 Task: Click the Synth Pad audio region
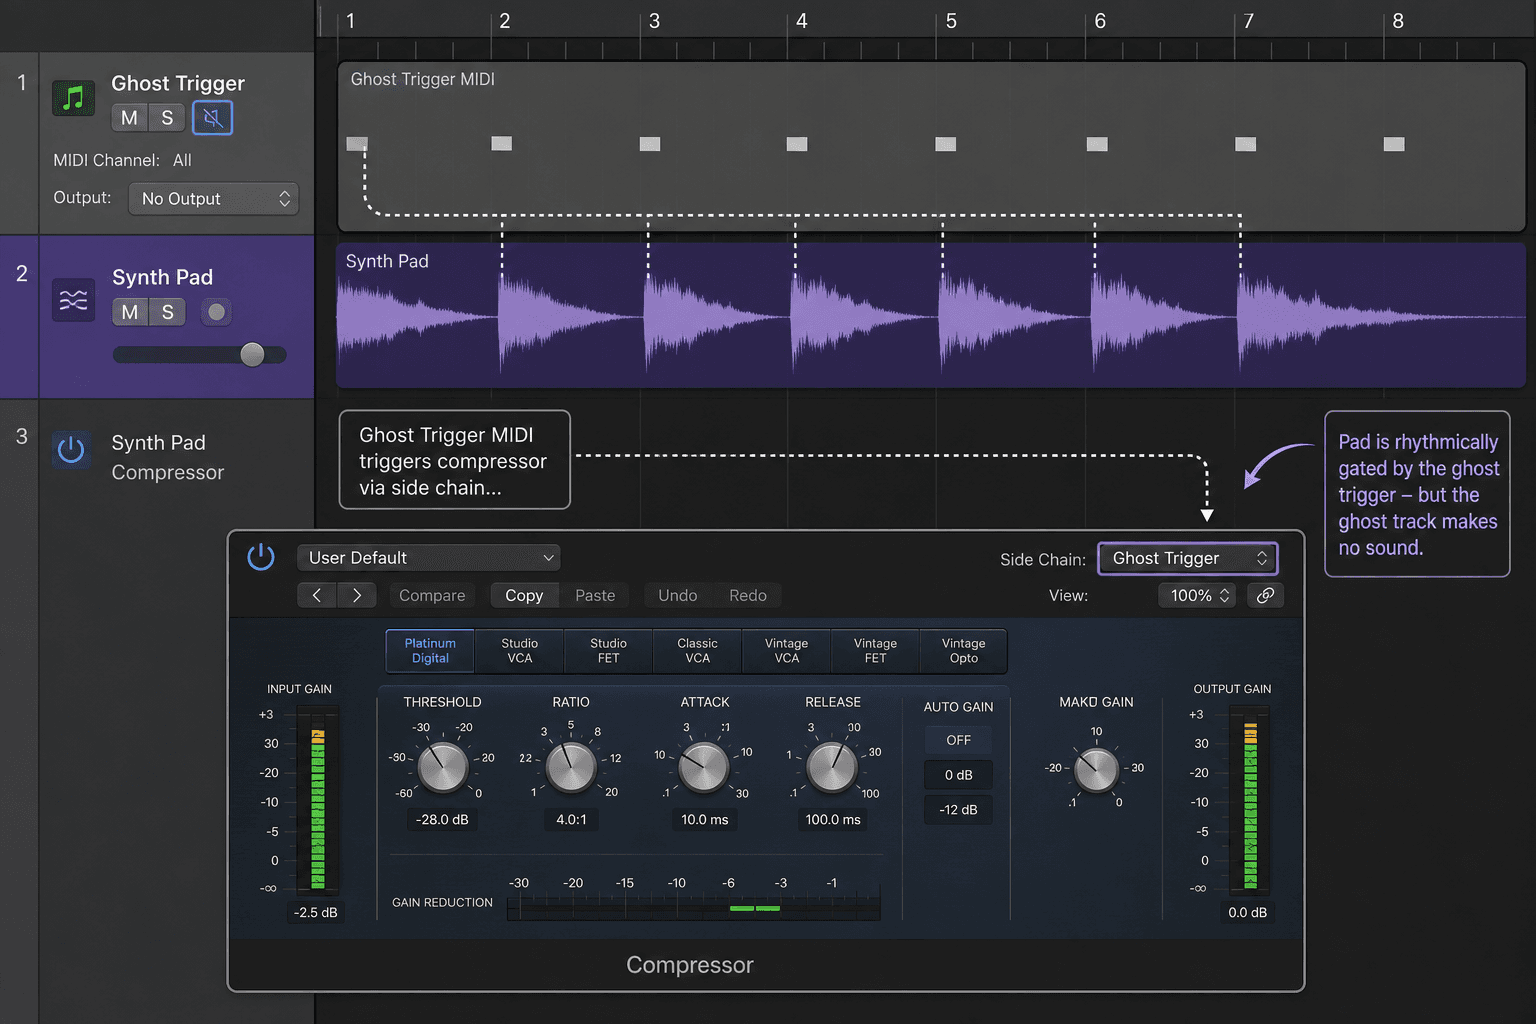(930, 316)
